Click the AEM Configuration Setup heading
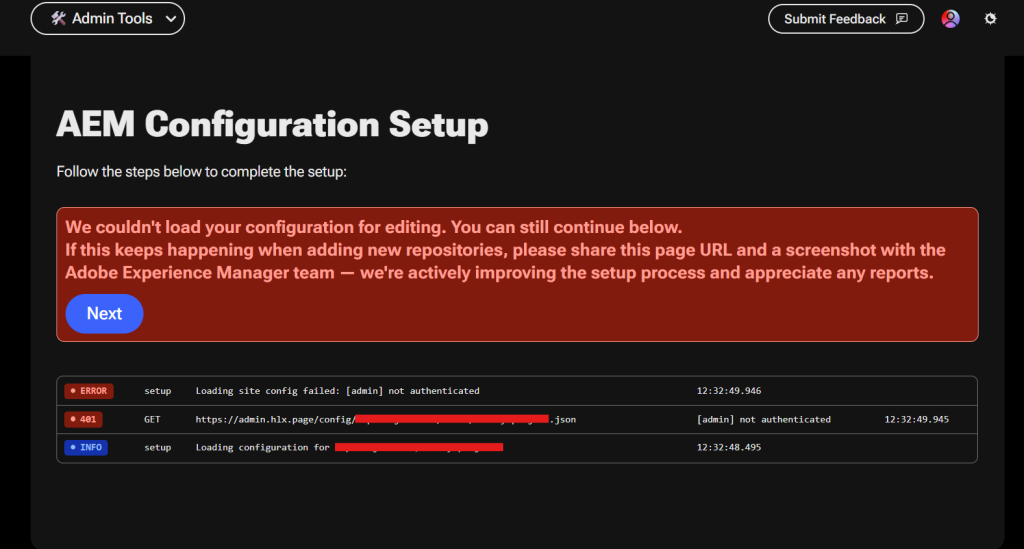Screen dimensions: 1024x549 pos(272,125)
